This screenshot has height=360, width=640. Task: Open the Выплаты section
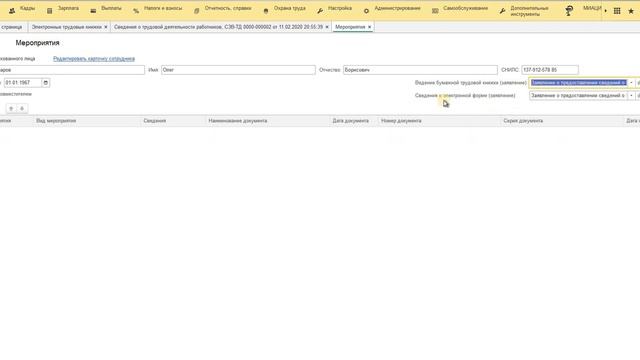[x=111, y=8]
